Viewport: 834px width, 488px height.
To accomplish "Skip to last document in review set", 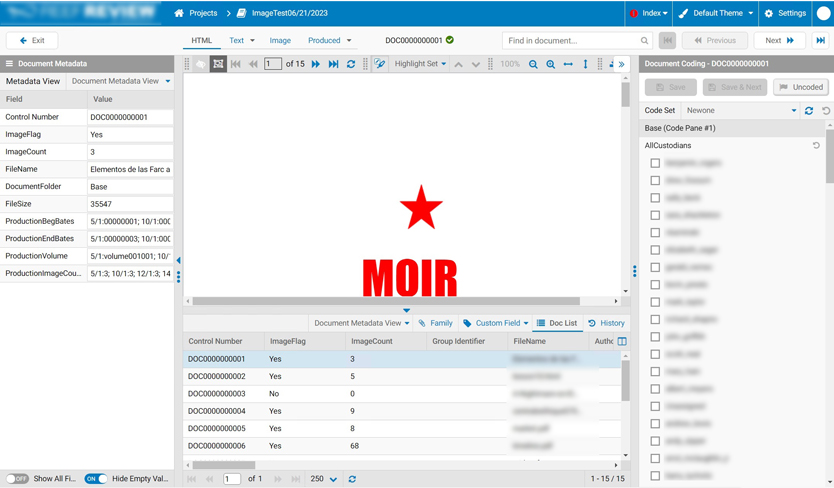I will coord(821,41).
